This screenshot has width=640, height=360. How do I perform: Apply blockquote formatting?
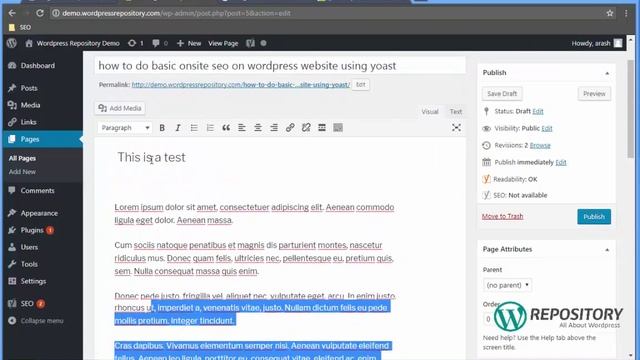coord(226,128)
